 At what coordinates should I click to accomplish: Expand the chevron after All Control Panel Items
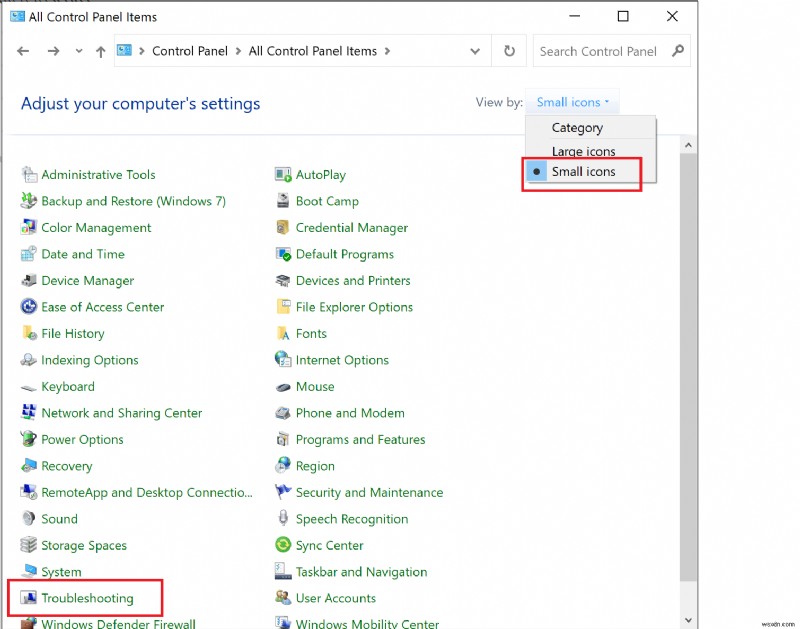[387, 51]
